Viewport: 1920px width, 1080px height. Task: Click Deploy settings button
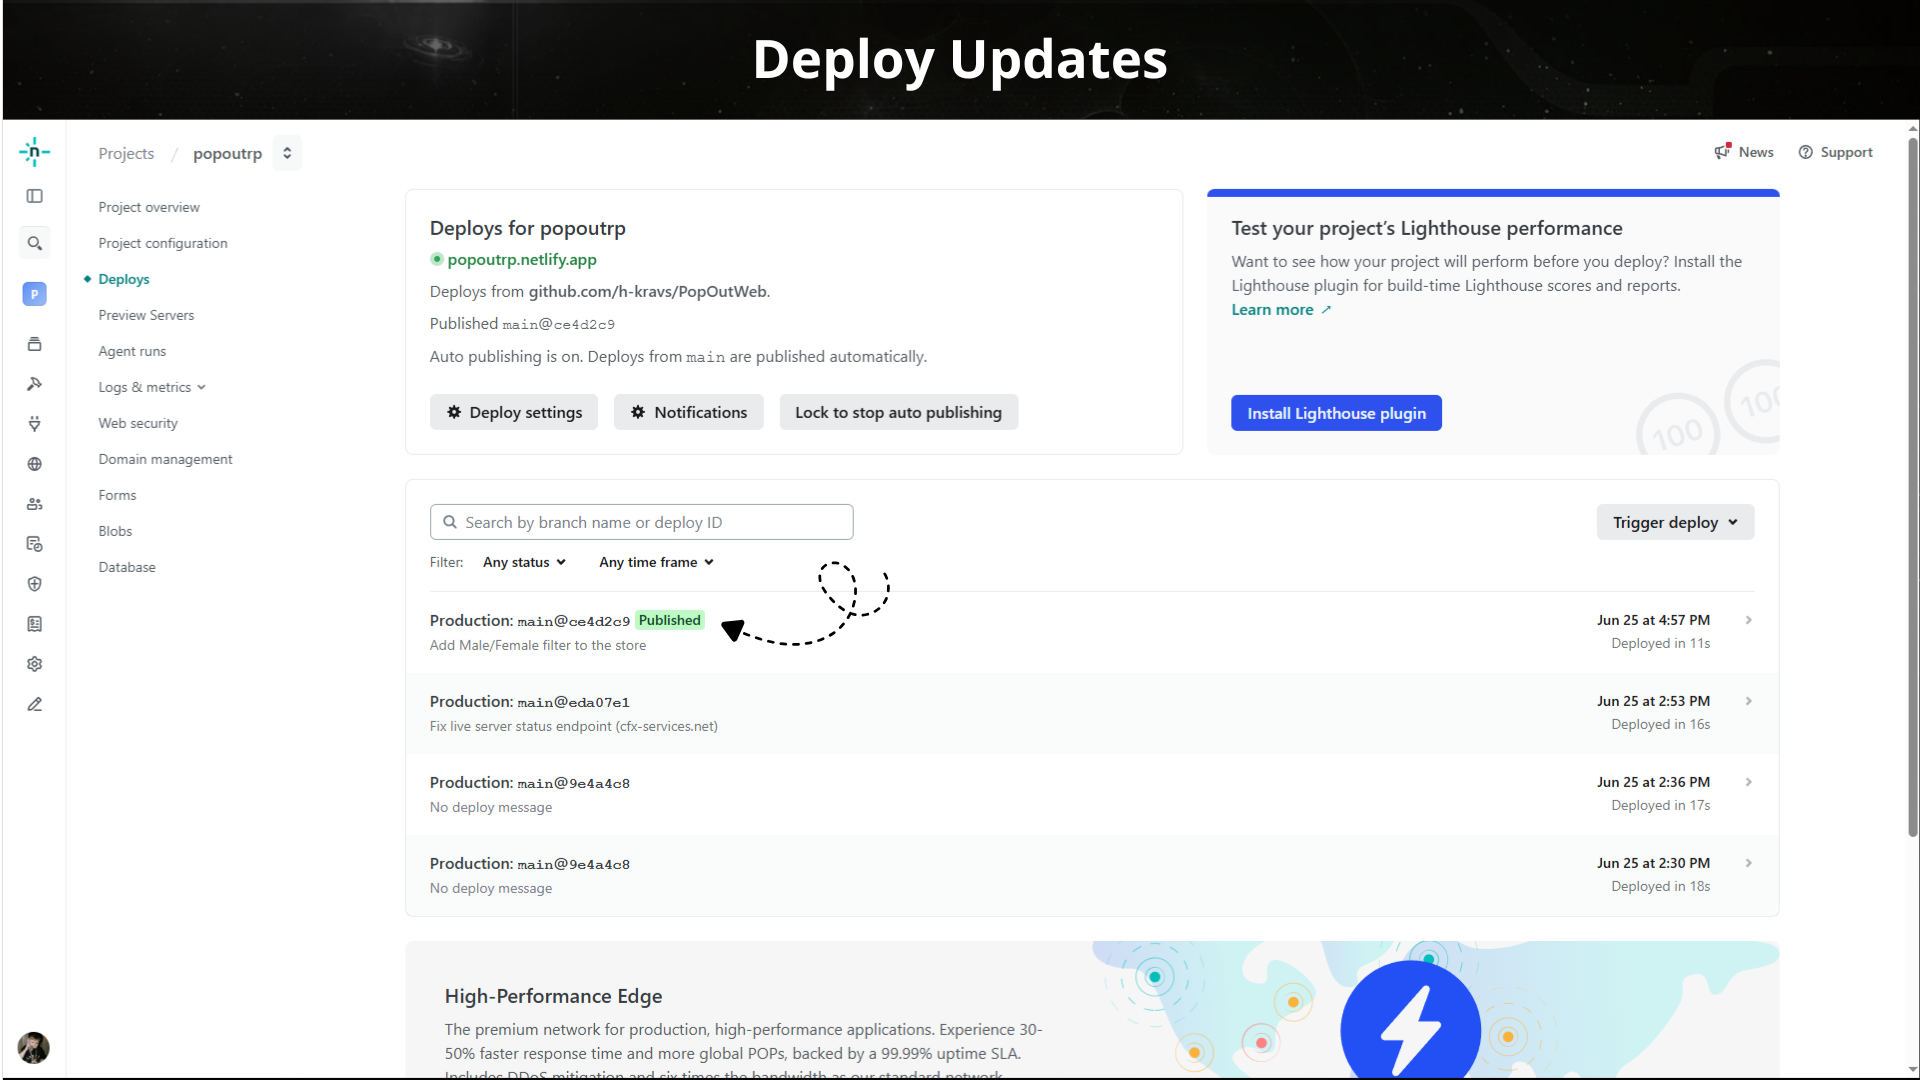click(x=514, y=412)
